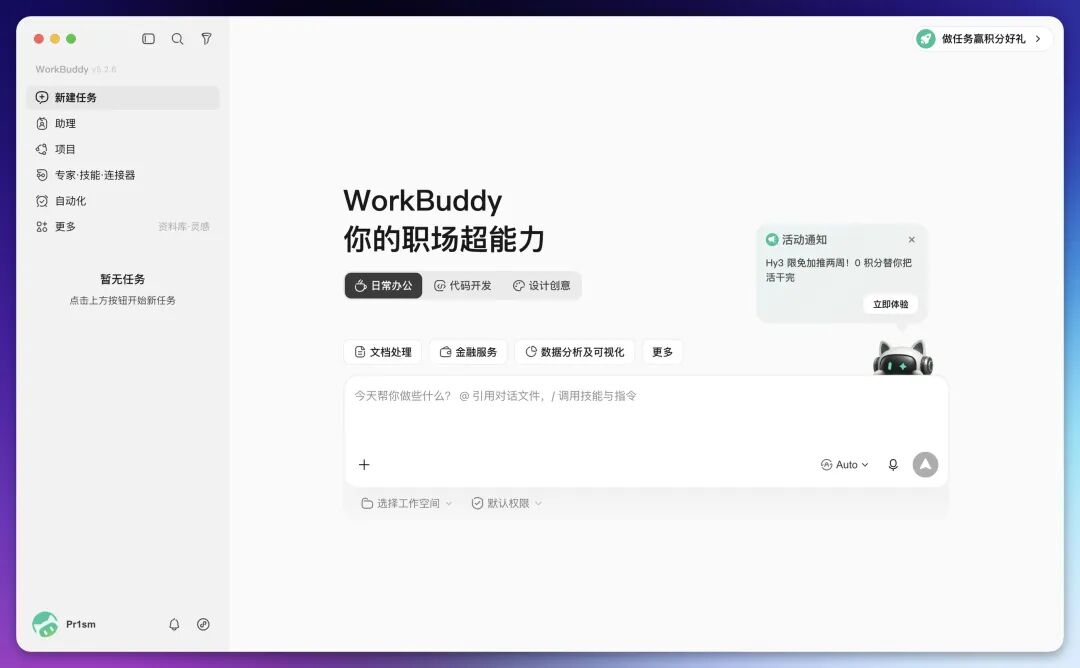Select 新建任务 in the sidebar
1080x668 pixels.
123,97
